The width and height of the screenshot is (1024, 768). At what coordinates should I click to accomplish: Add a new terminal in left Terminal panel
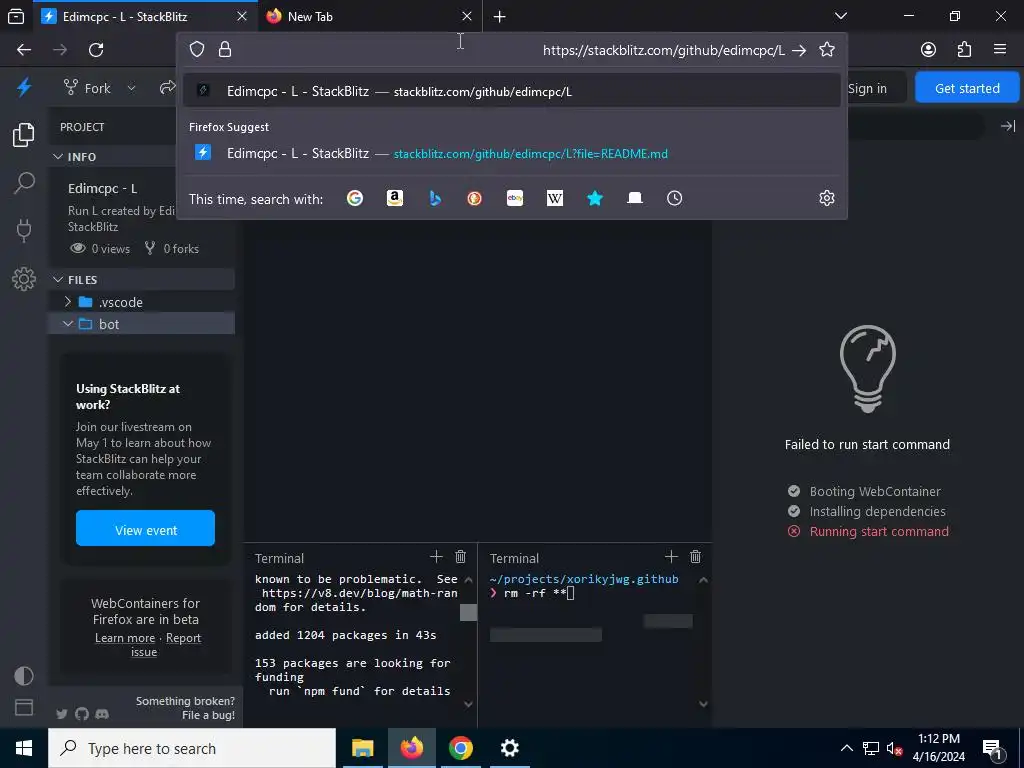tap(436, 556)
